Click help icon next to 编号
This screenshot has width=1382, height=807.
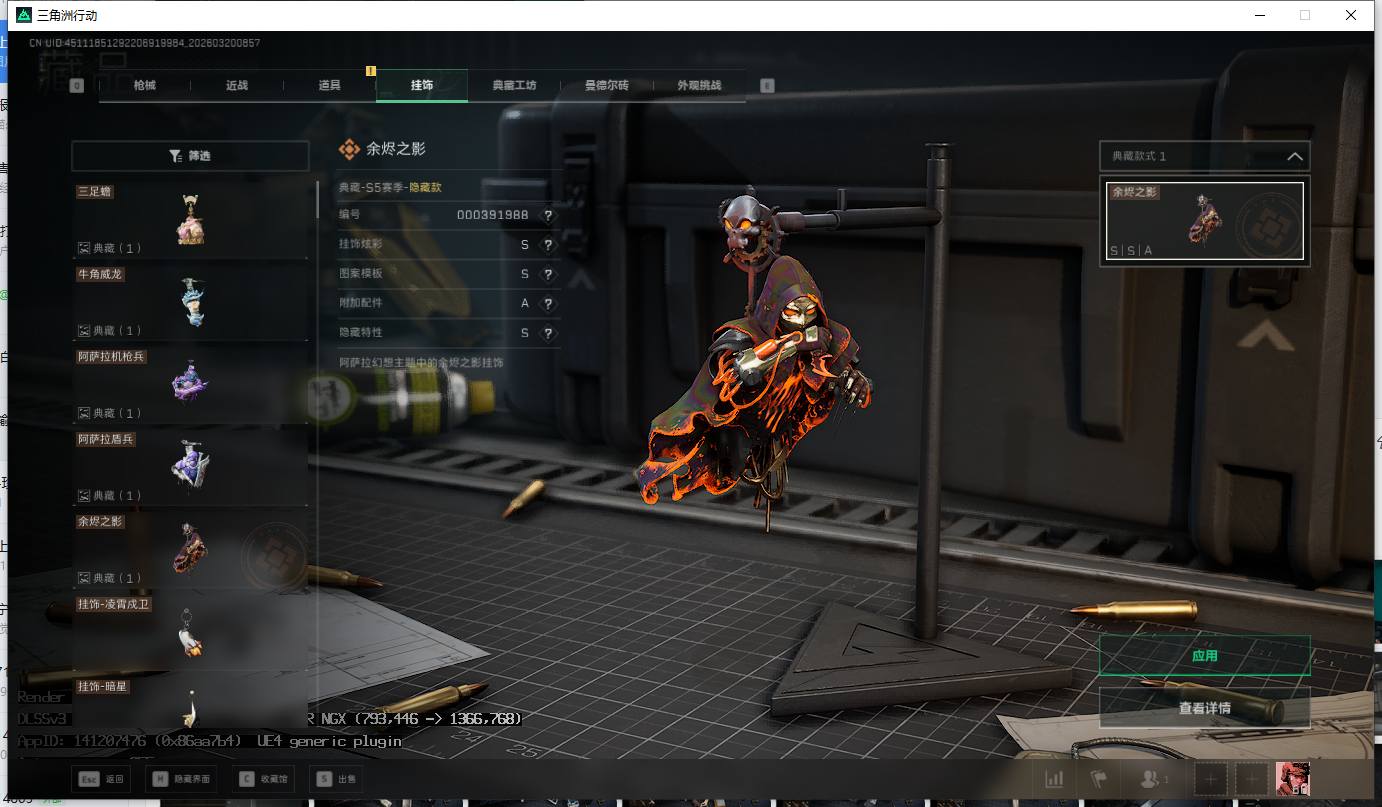(547, 215)
